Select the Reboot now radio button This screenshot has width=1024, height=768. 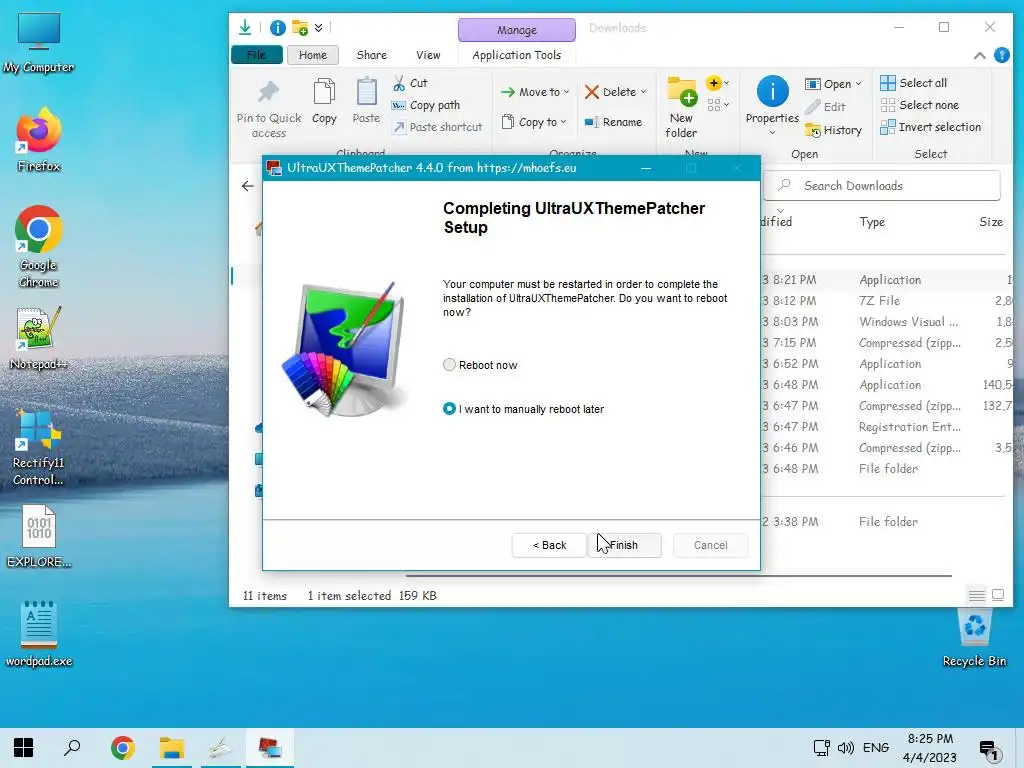(449, 365)
